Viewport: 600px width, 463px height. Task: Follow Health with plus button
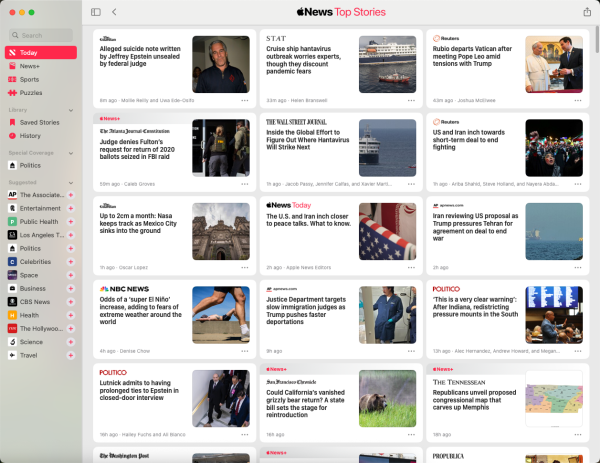pyautogui.click(x=71, y=316)
